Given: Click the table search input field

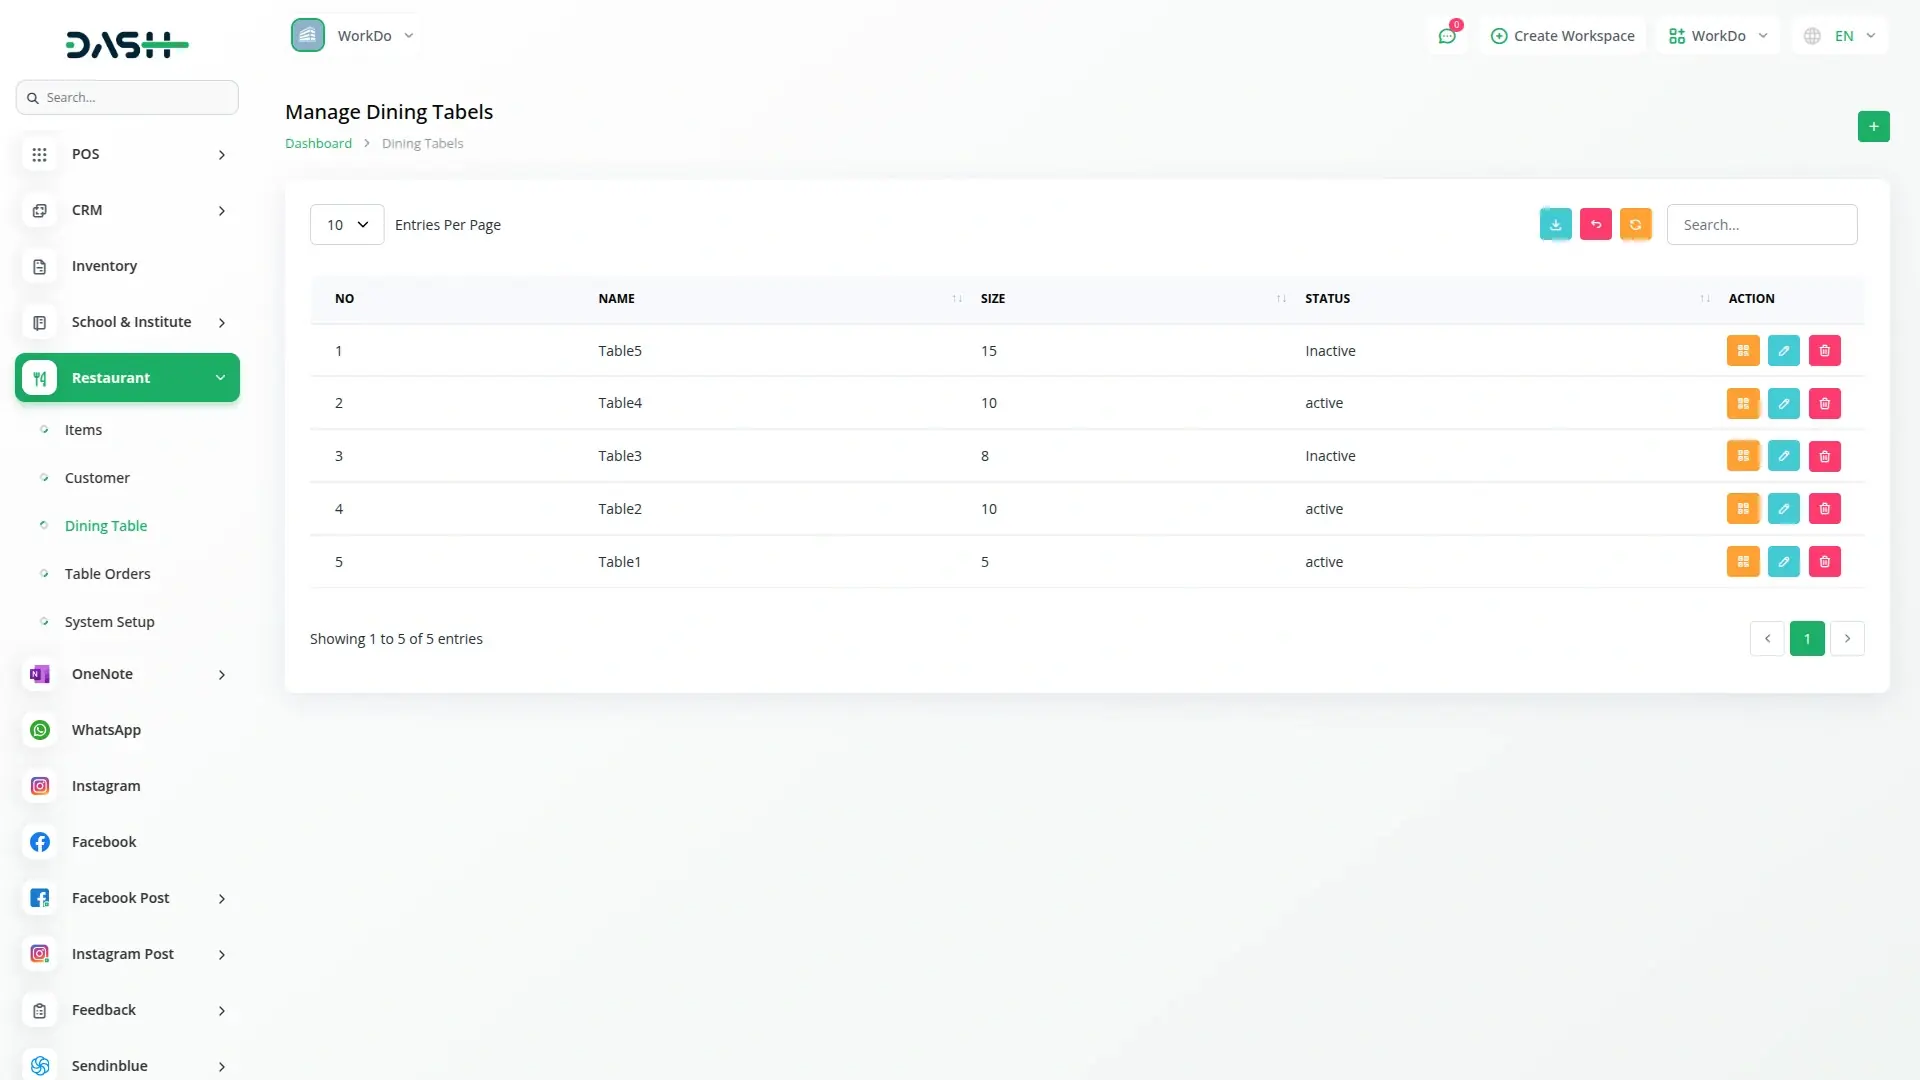Looking at the screenshot, I should coord(1761,225).
